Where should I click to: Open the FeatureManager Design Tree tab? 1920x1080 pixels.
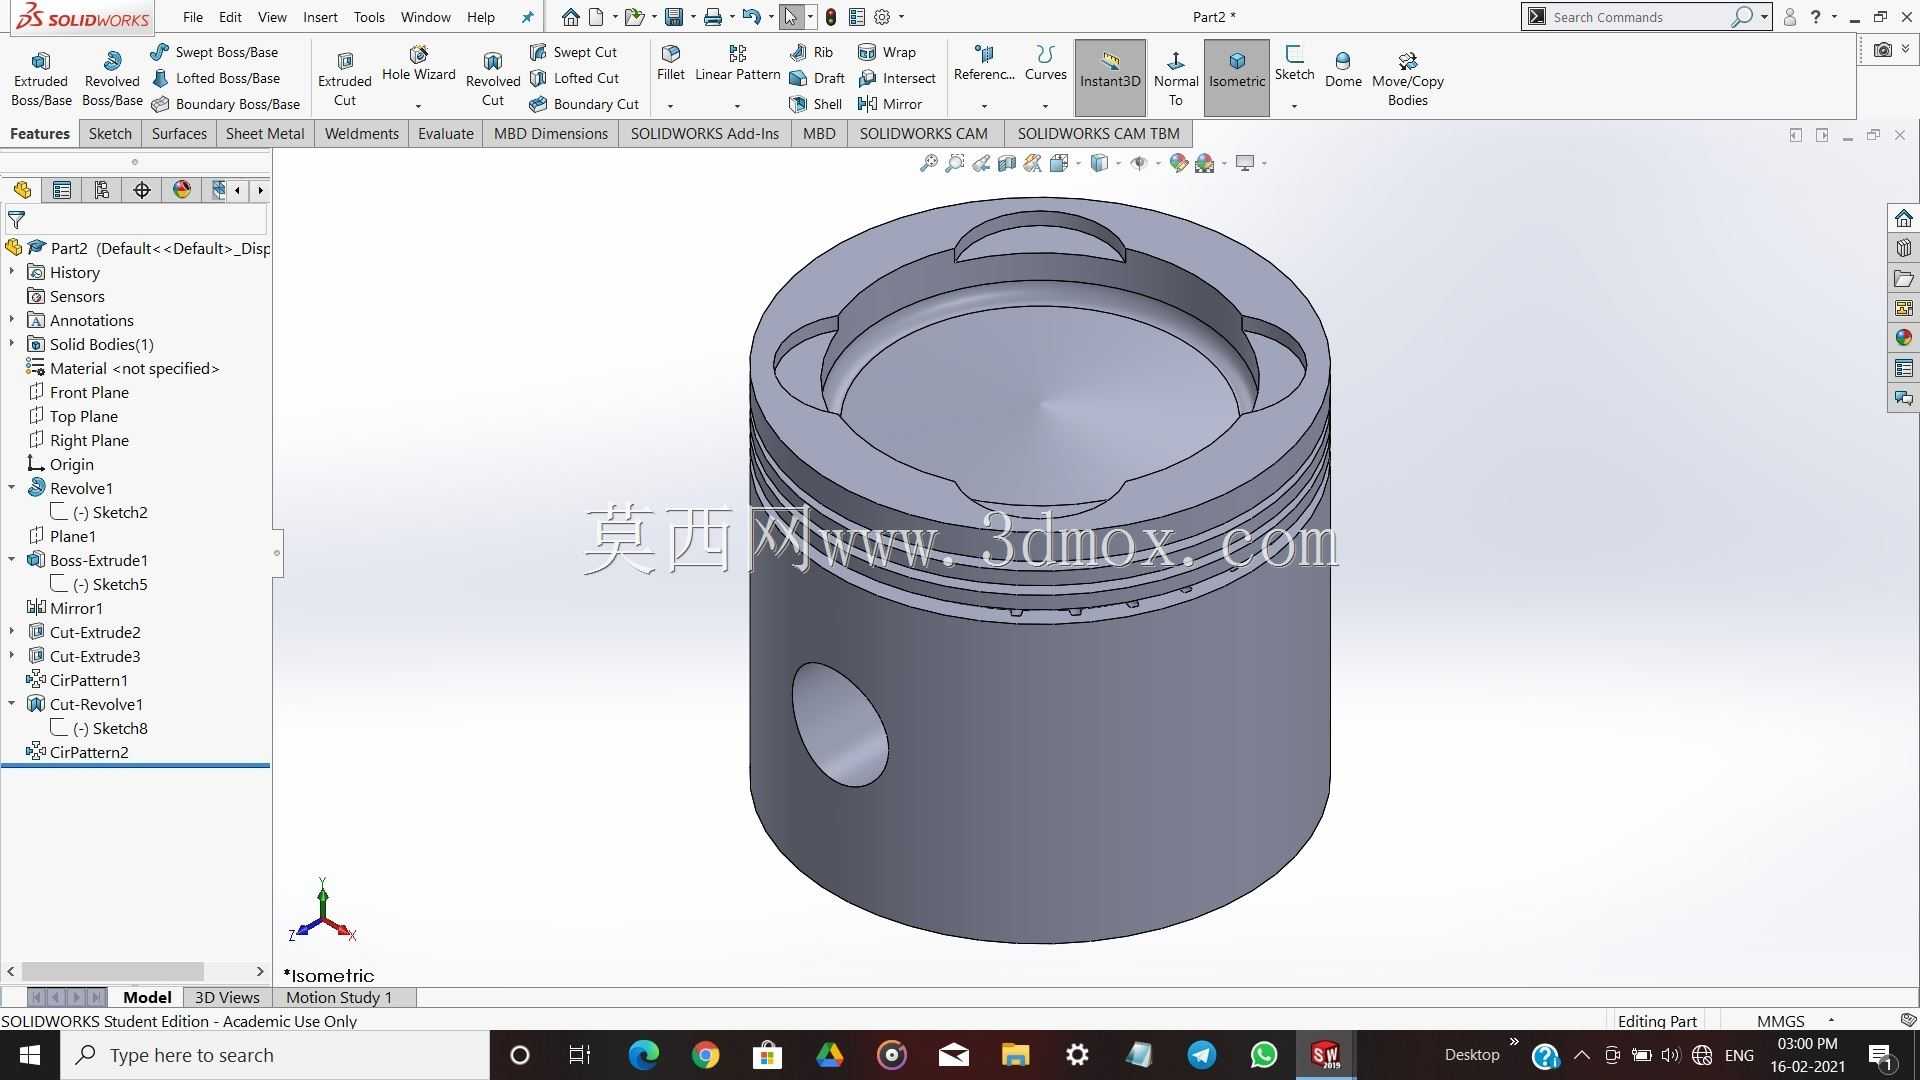click(22, 190)
